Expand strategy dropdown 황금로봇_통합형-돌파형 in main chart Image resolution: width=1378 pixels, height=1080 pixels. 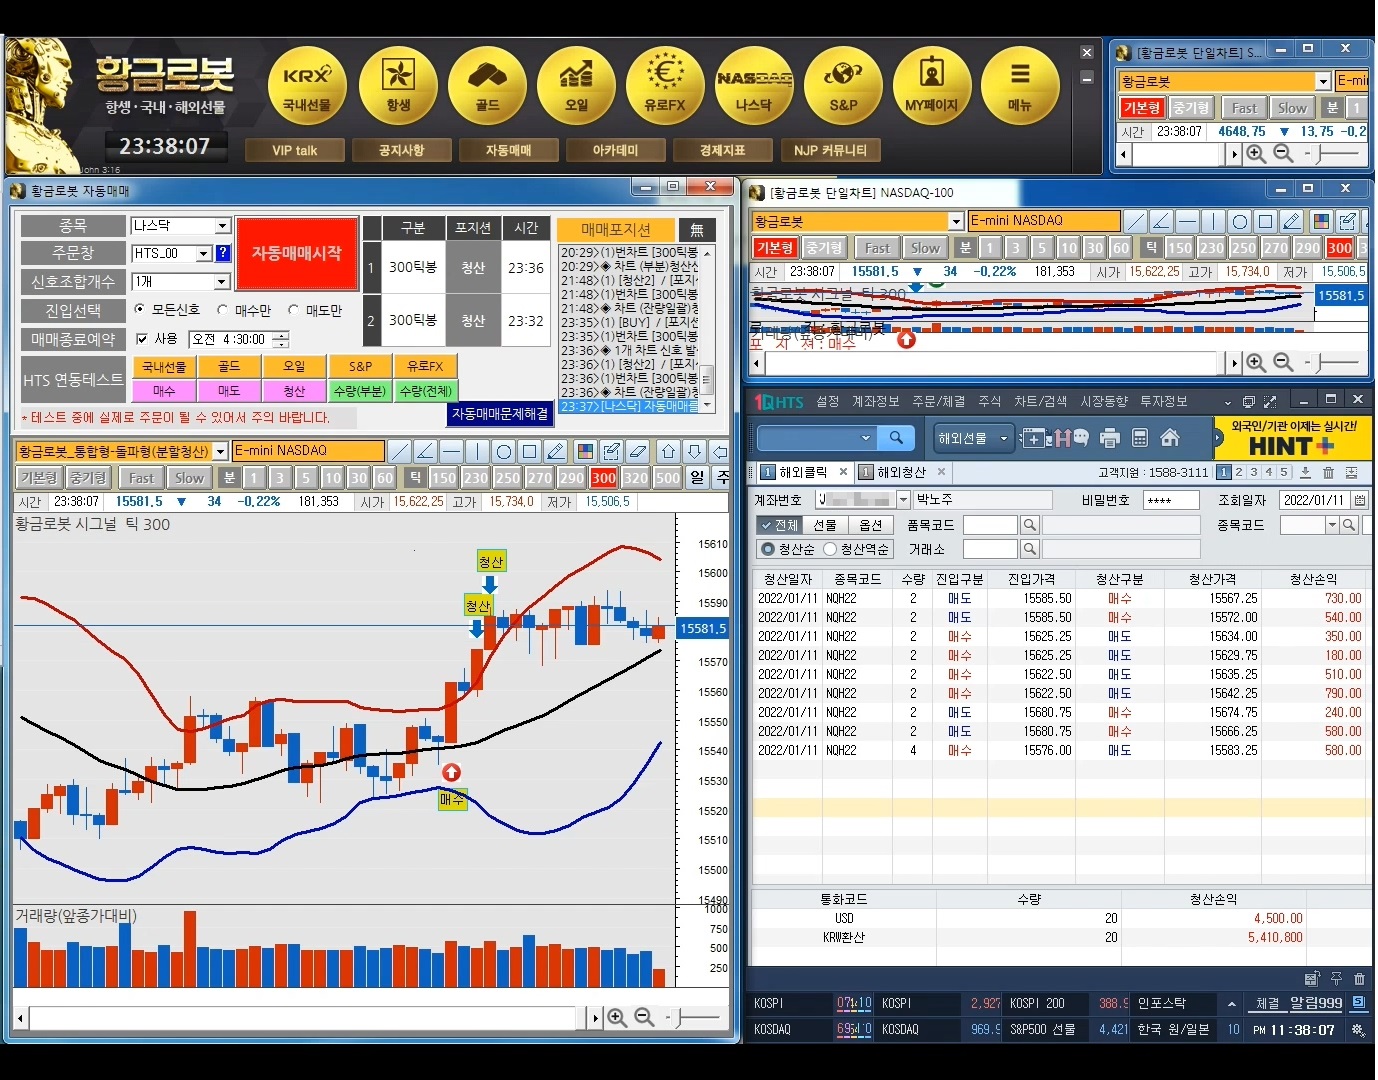(220, 451)
